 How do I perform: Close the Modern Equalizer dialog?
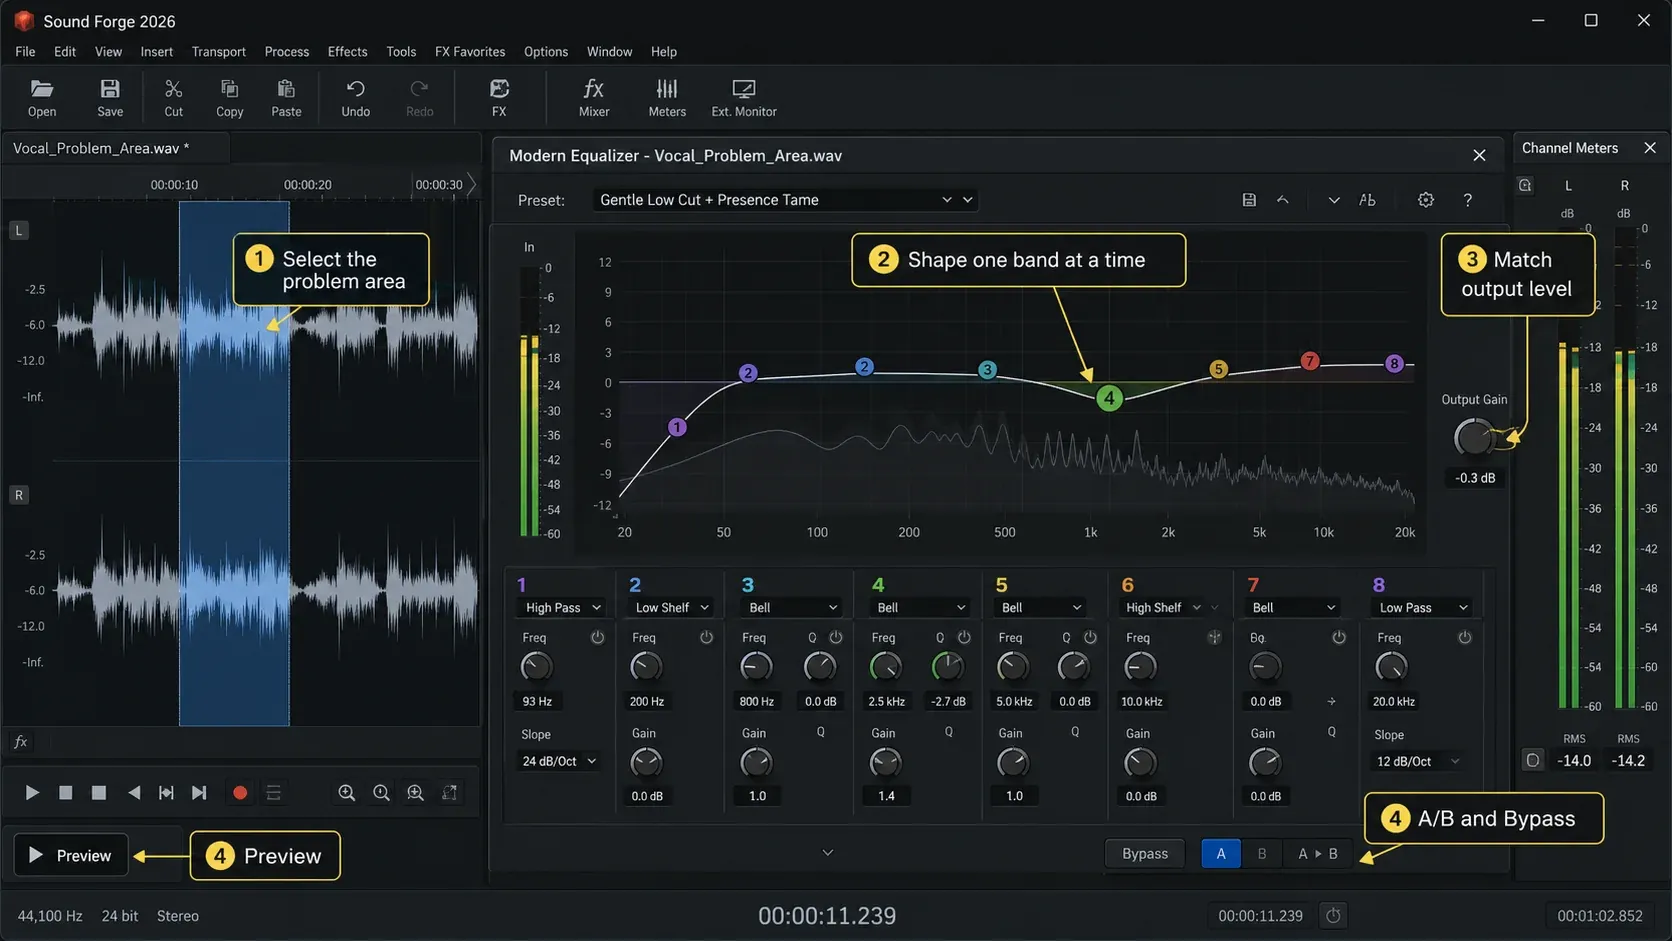[x=1479, y=155]
